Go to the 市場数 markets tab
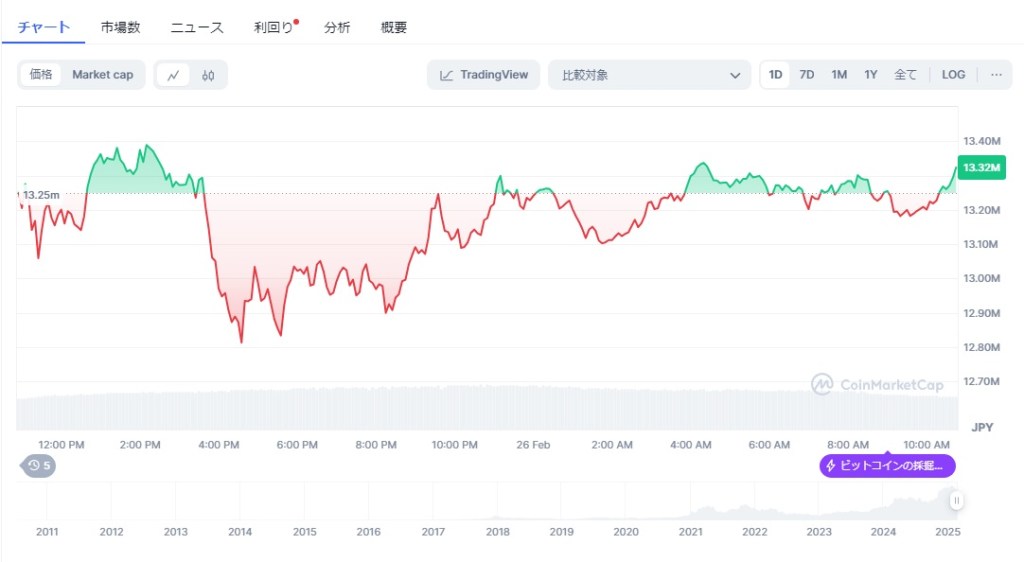 click(x=120, y=28)
